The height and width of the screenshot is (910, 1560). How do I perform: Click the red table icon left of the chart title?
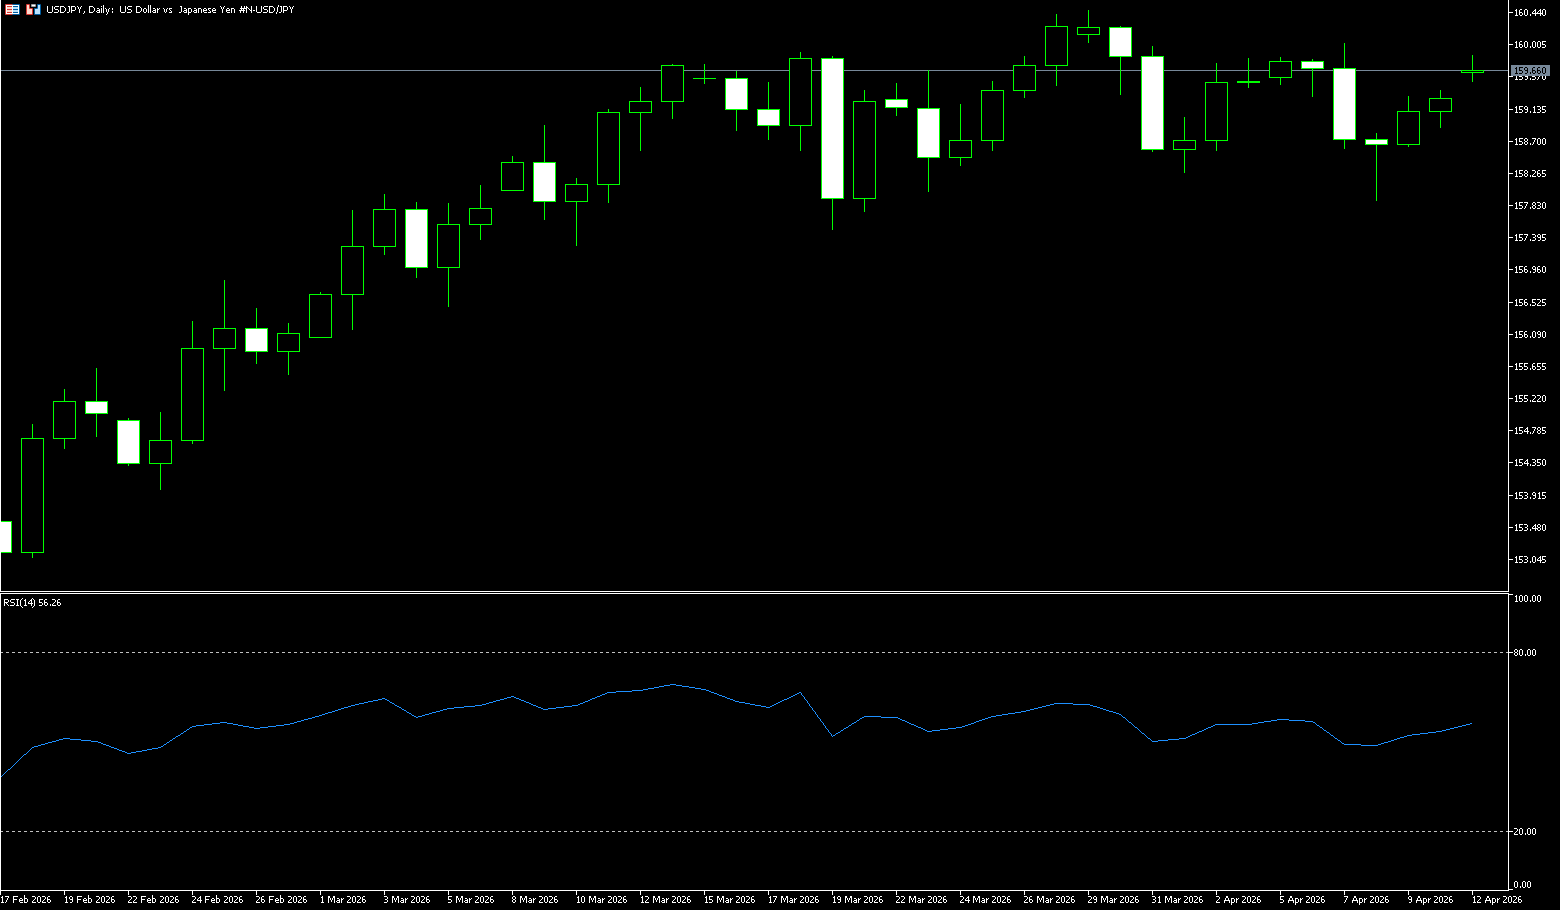(x=12, y=9)
